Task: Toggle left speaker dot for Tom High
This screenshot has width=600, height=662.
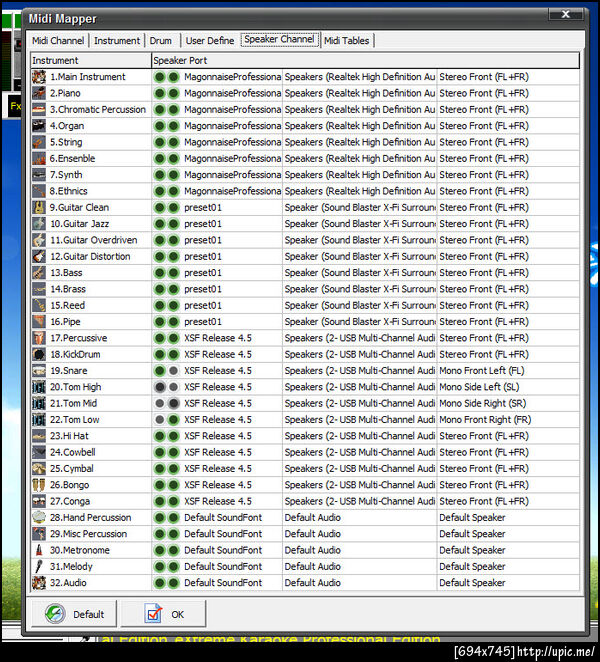Action: (160, 387)
